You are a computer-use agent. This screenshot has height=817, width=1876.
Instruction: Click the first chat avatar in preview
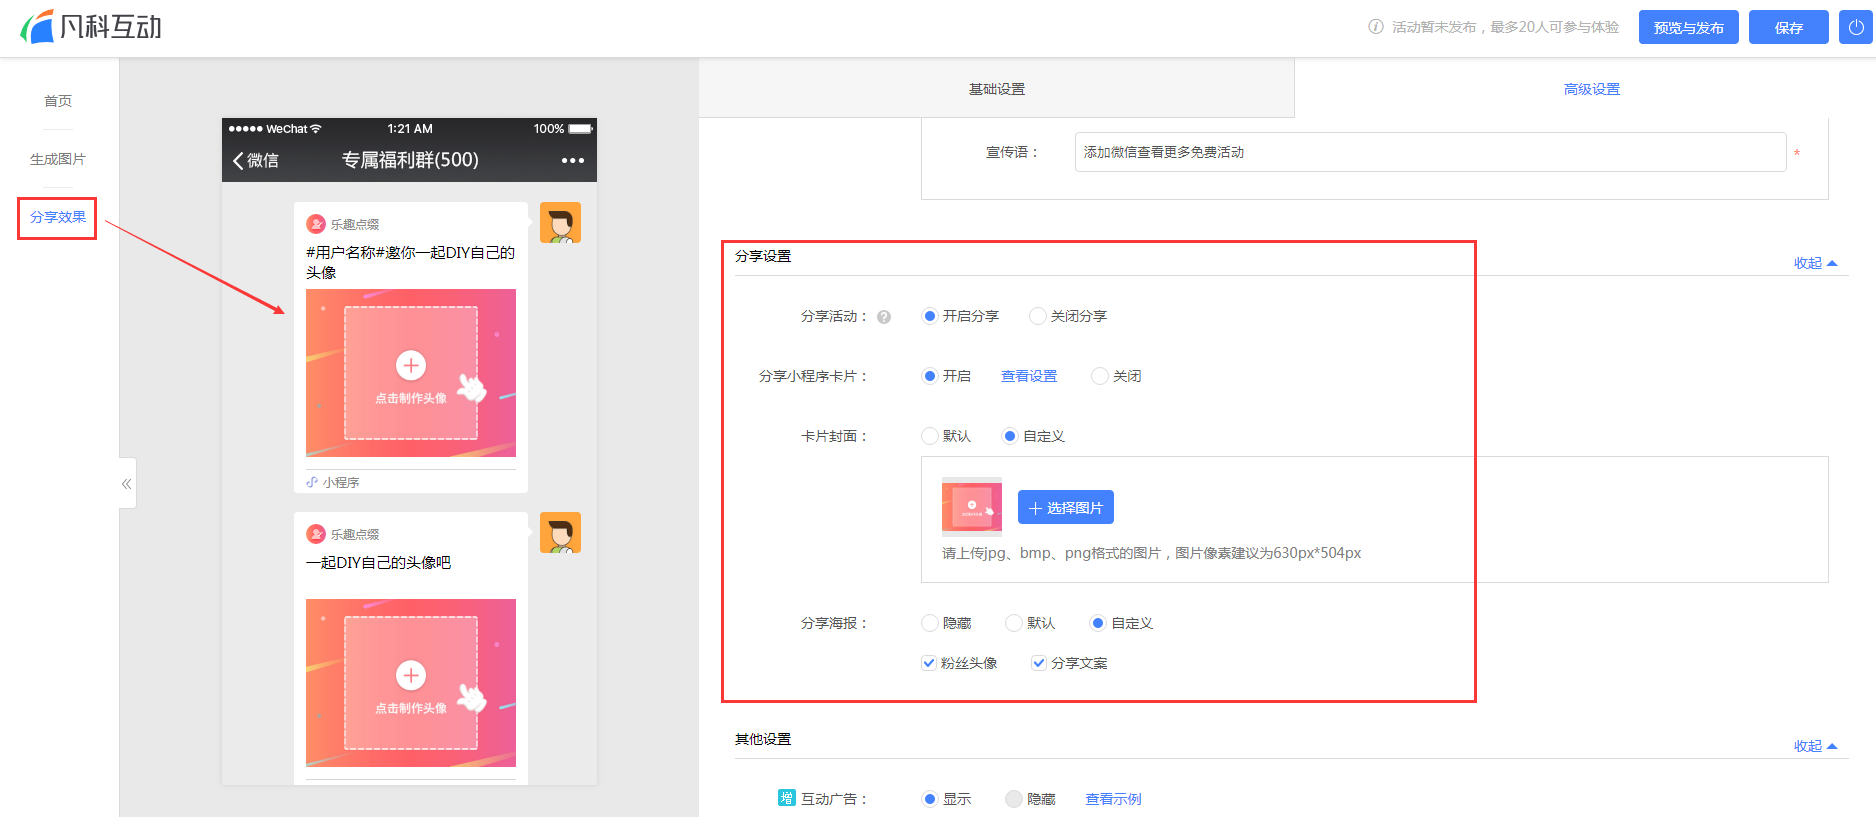(560, 222)
